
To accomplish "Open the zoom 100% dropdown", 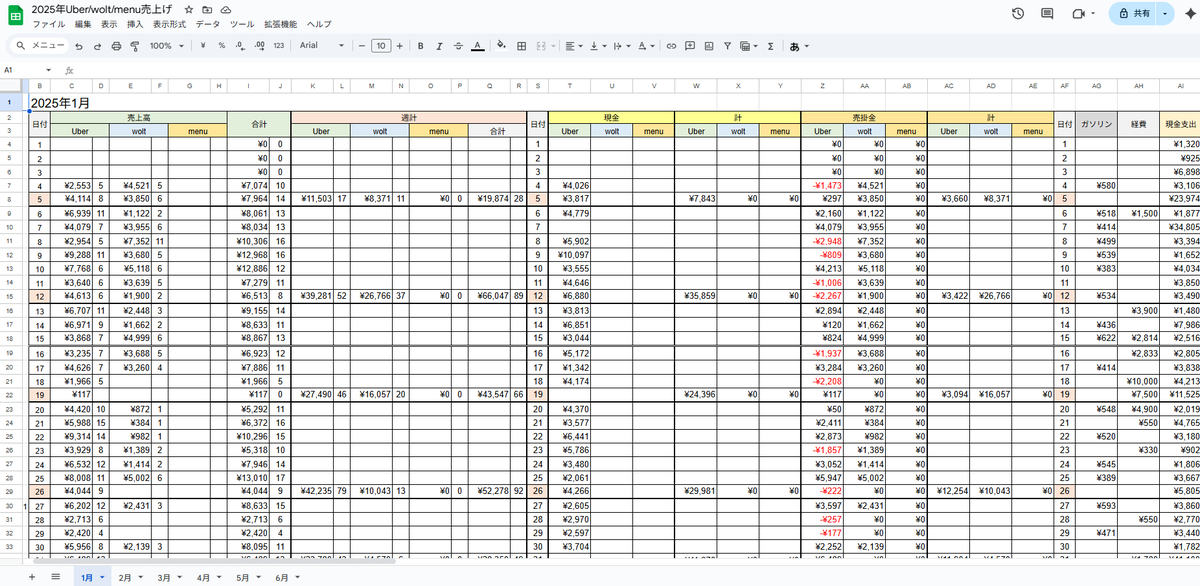I will pyautogui.click(x=165, y=46).
